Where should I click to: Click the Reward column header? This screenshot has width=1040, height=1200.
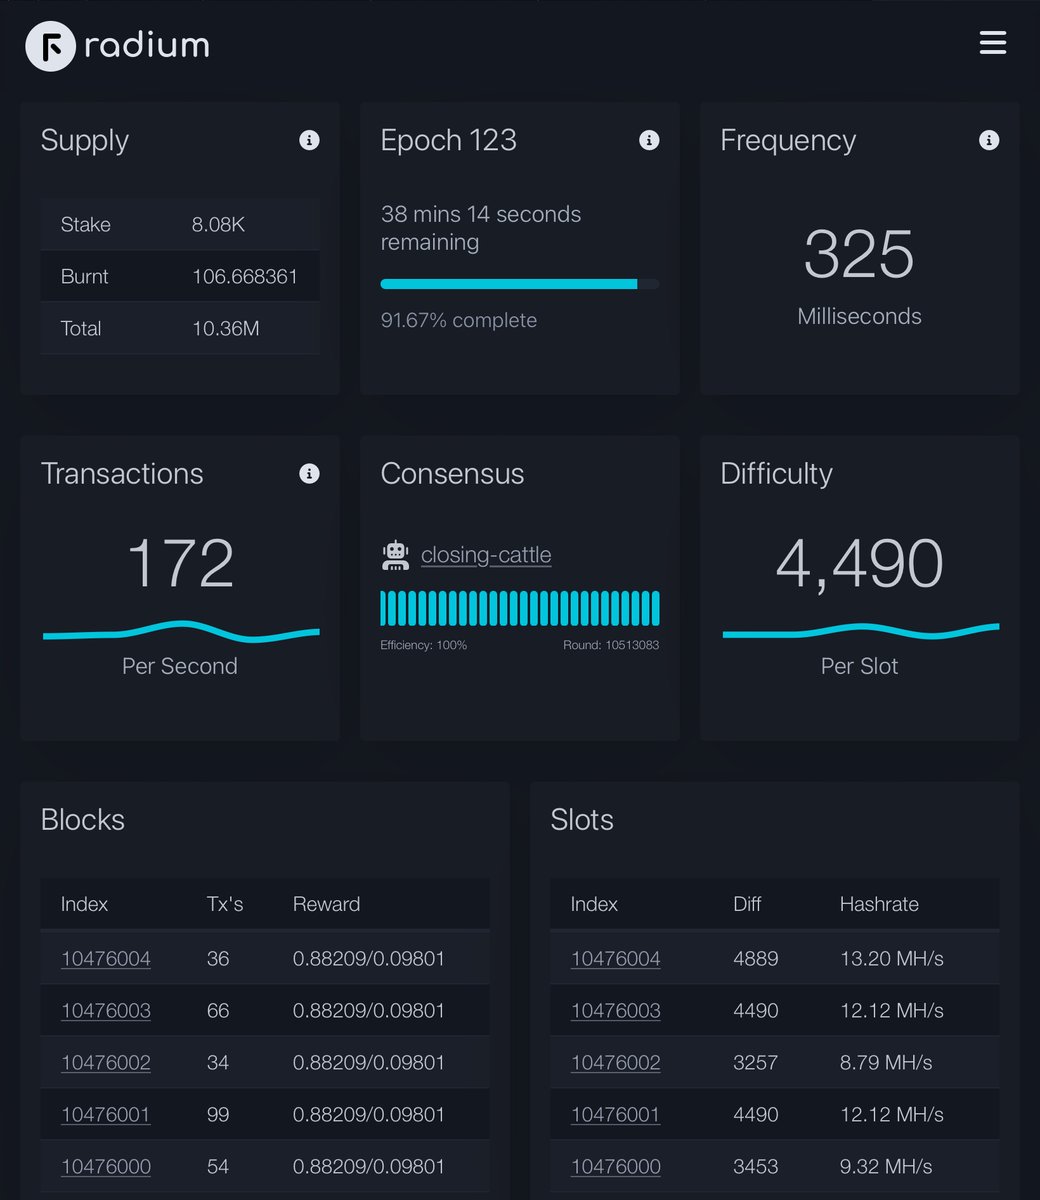point(326,904)
